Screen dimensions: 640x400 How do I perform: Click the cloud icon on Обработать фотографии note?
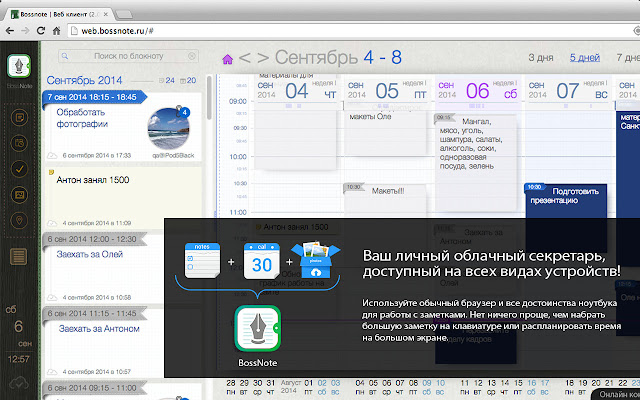click(52, 156)
